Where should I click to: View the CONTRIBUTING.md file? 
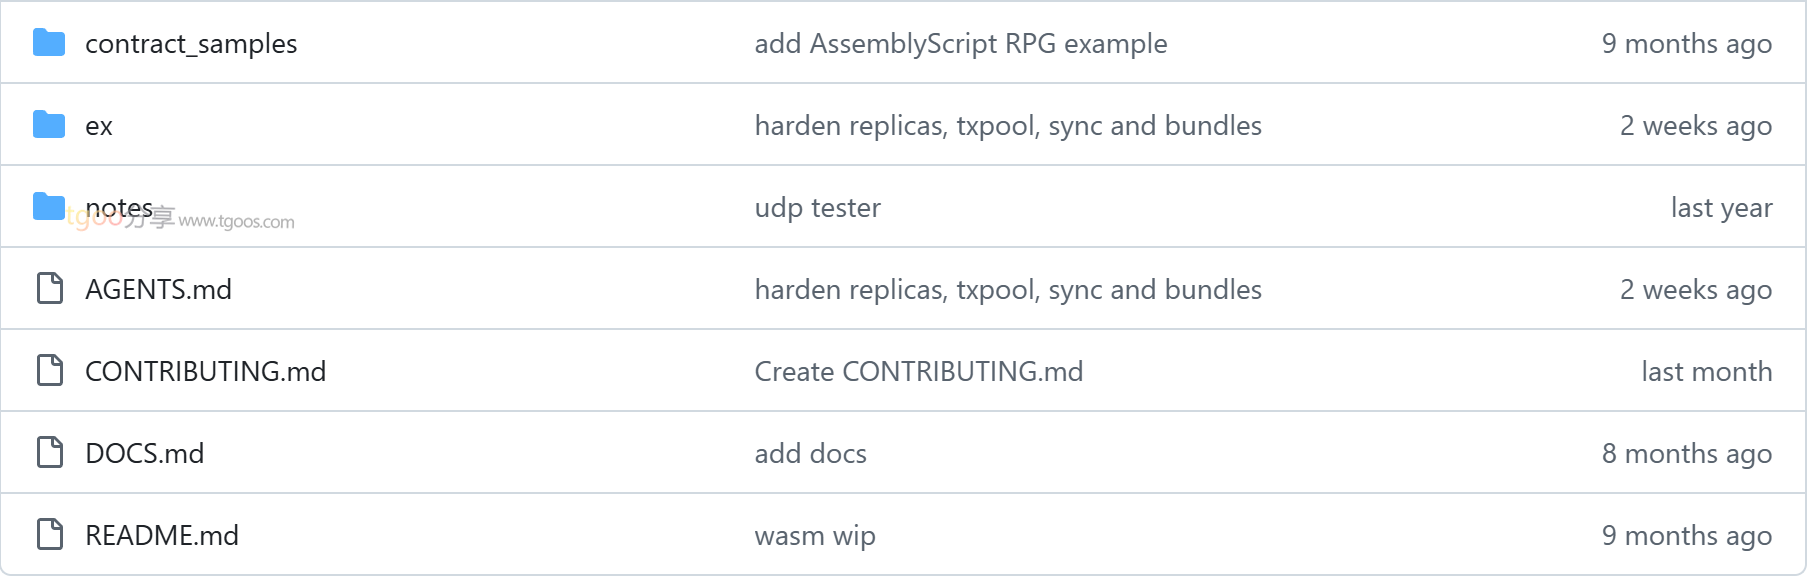[205, 371]
